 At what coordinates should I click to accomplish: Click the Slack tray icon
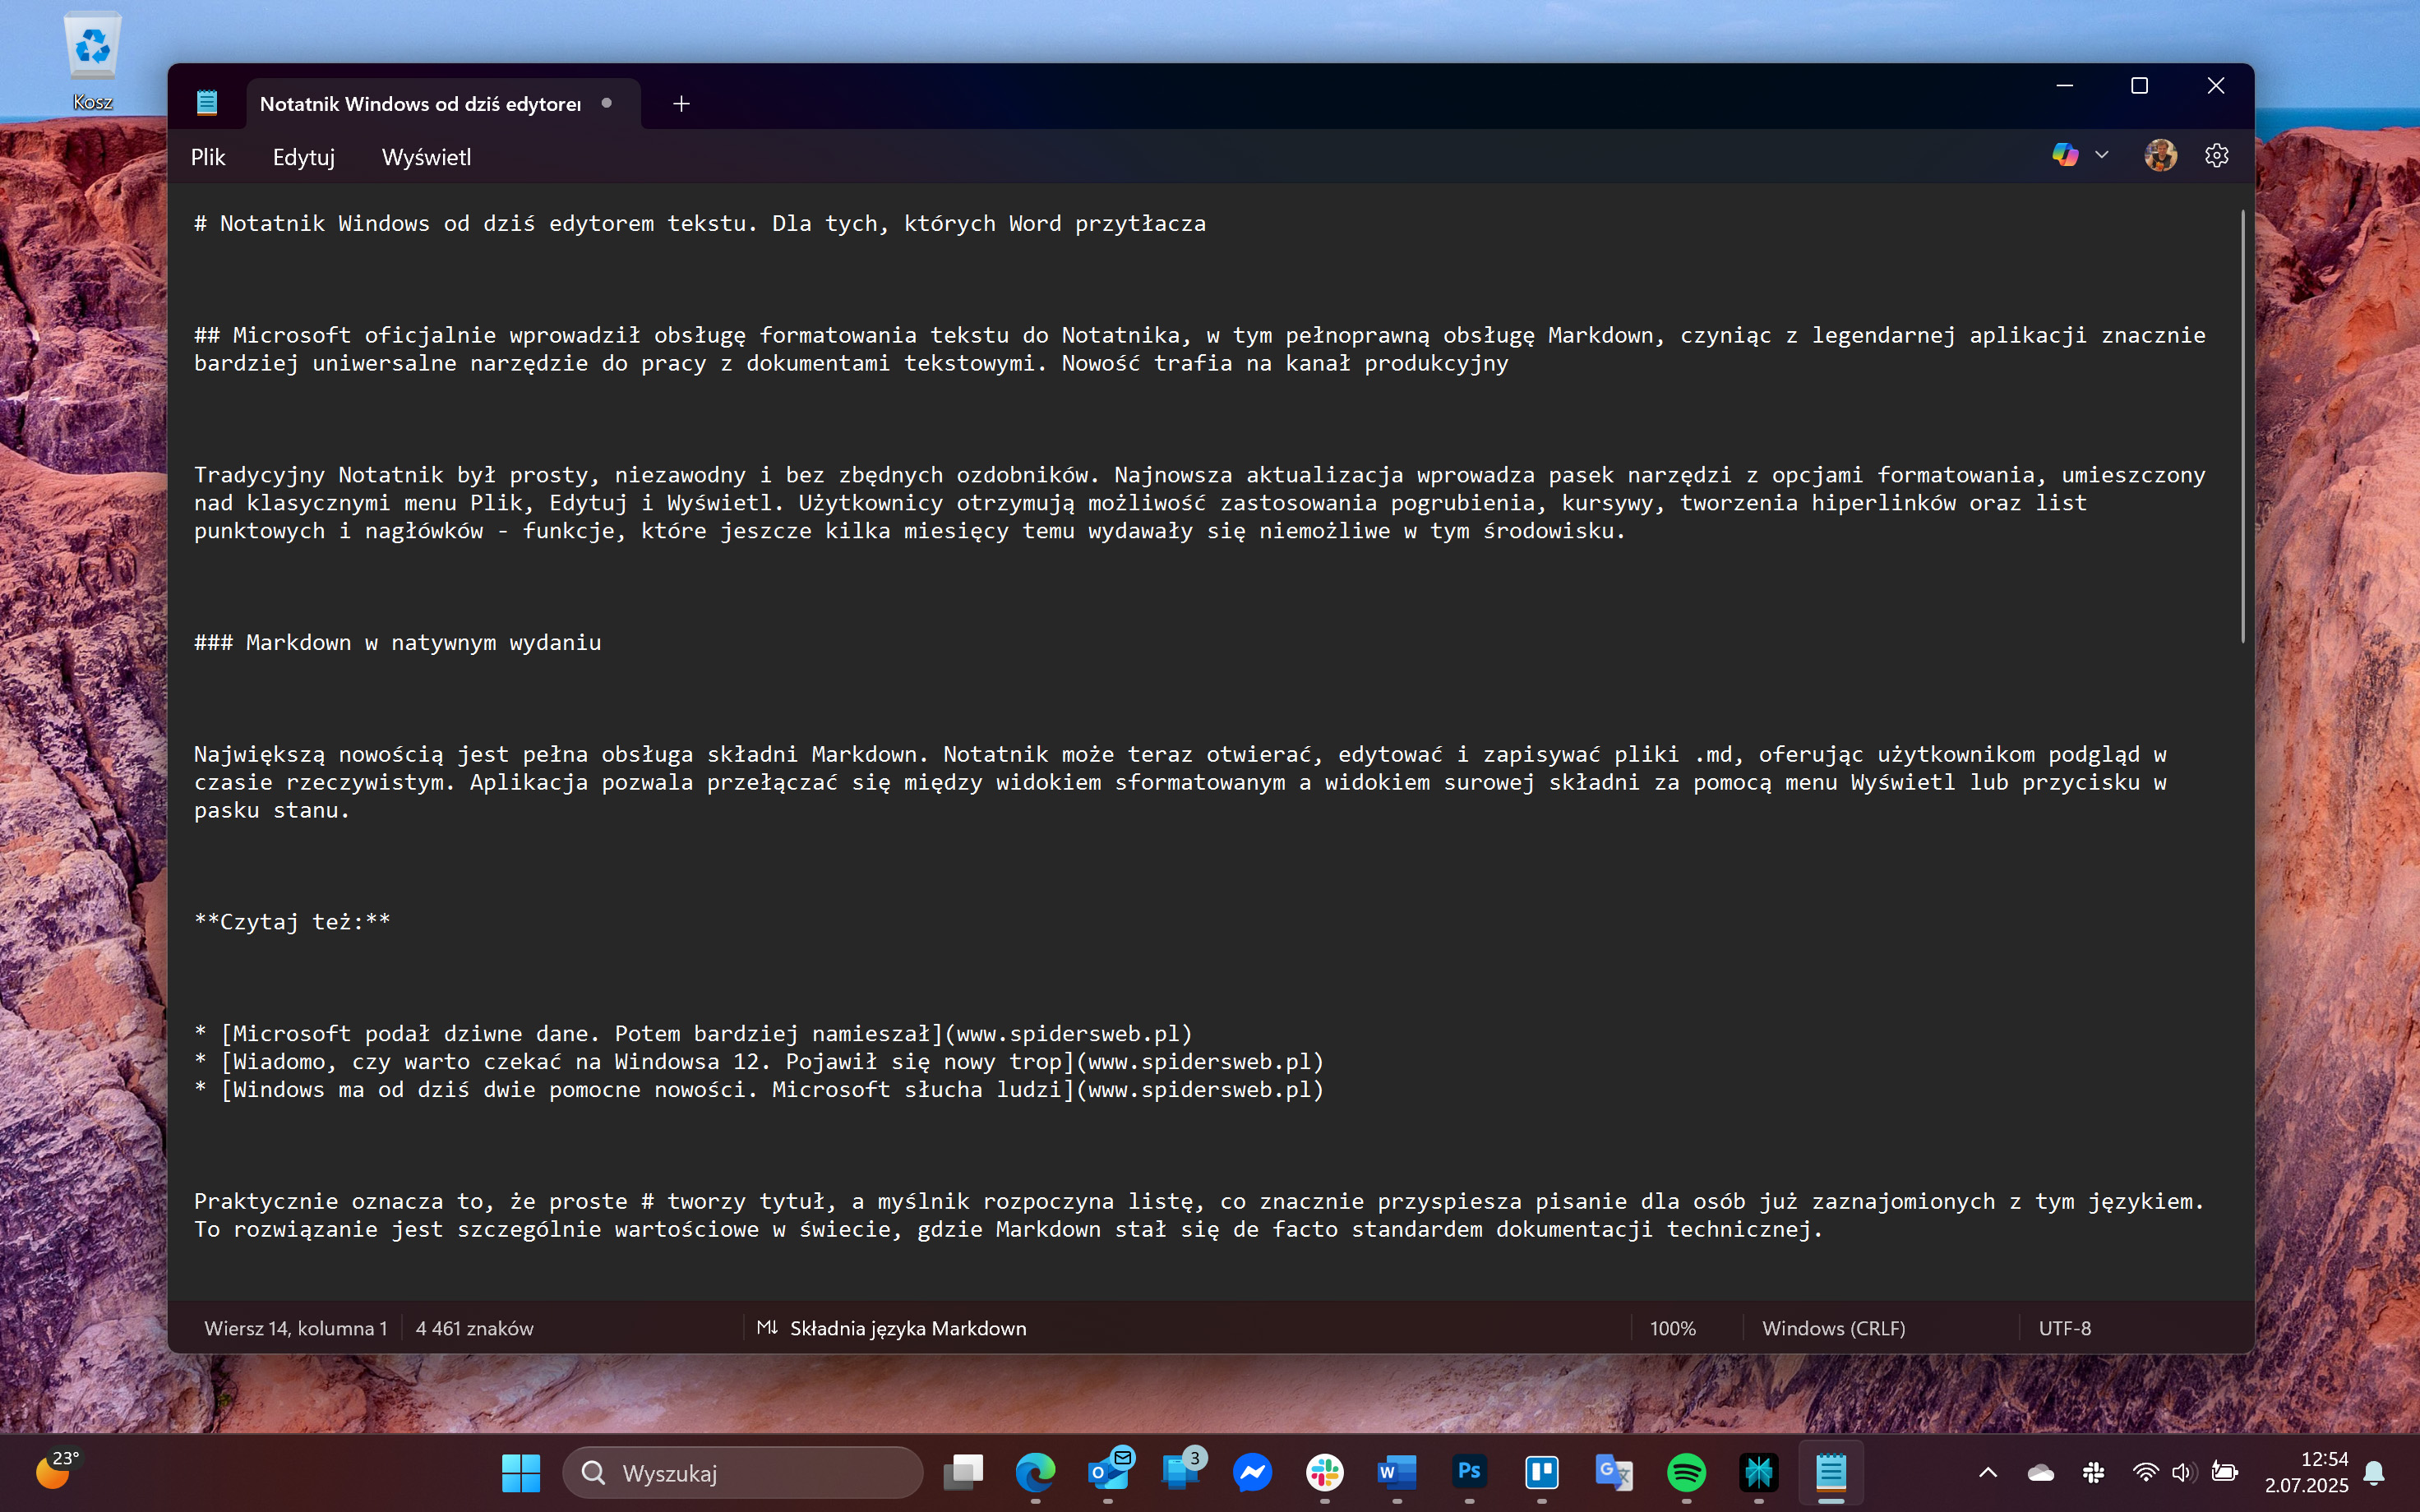[x=2093, y=1472]
